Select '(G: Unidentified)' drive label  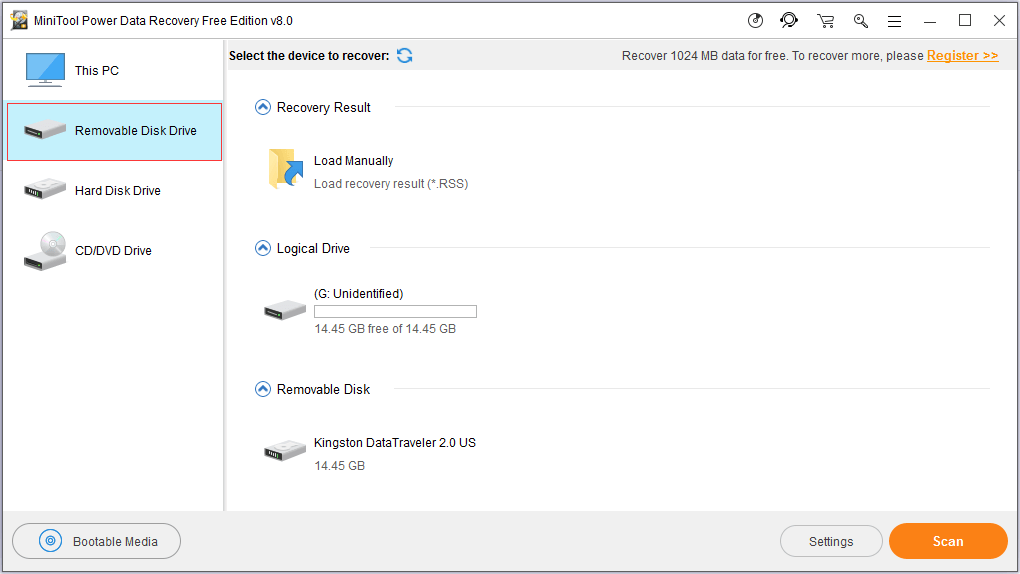[358, 294]
